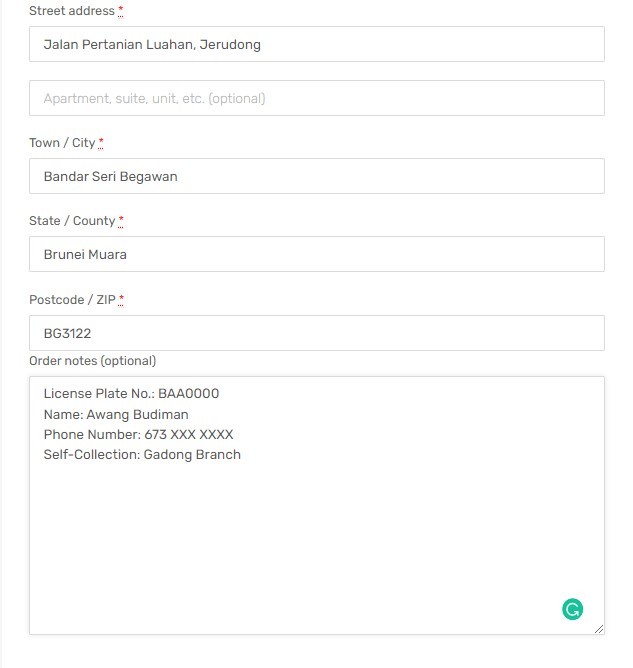Select the Apartment, suite, unit optional field
This screenshot has height=668, width=633.
pos(316,98)
